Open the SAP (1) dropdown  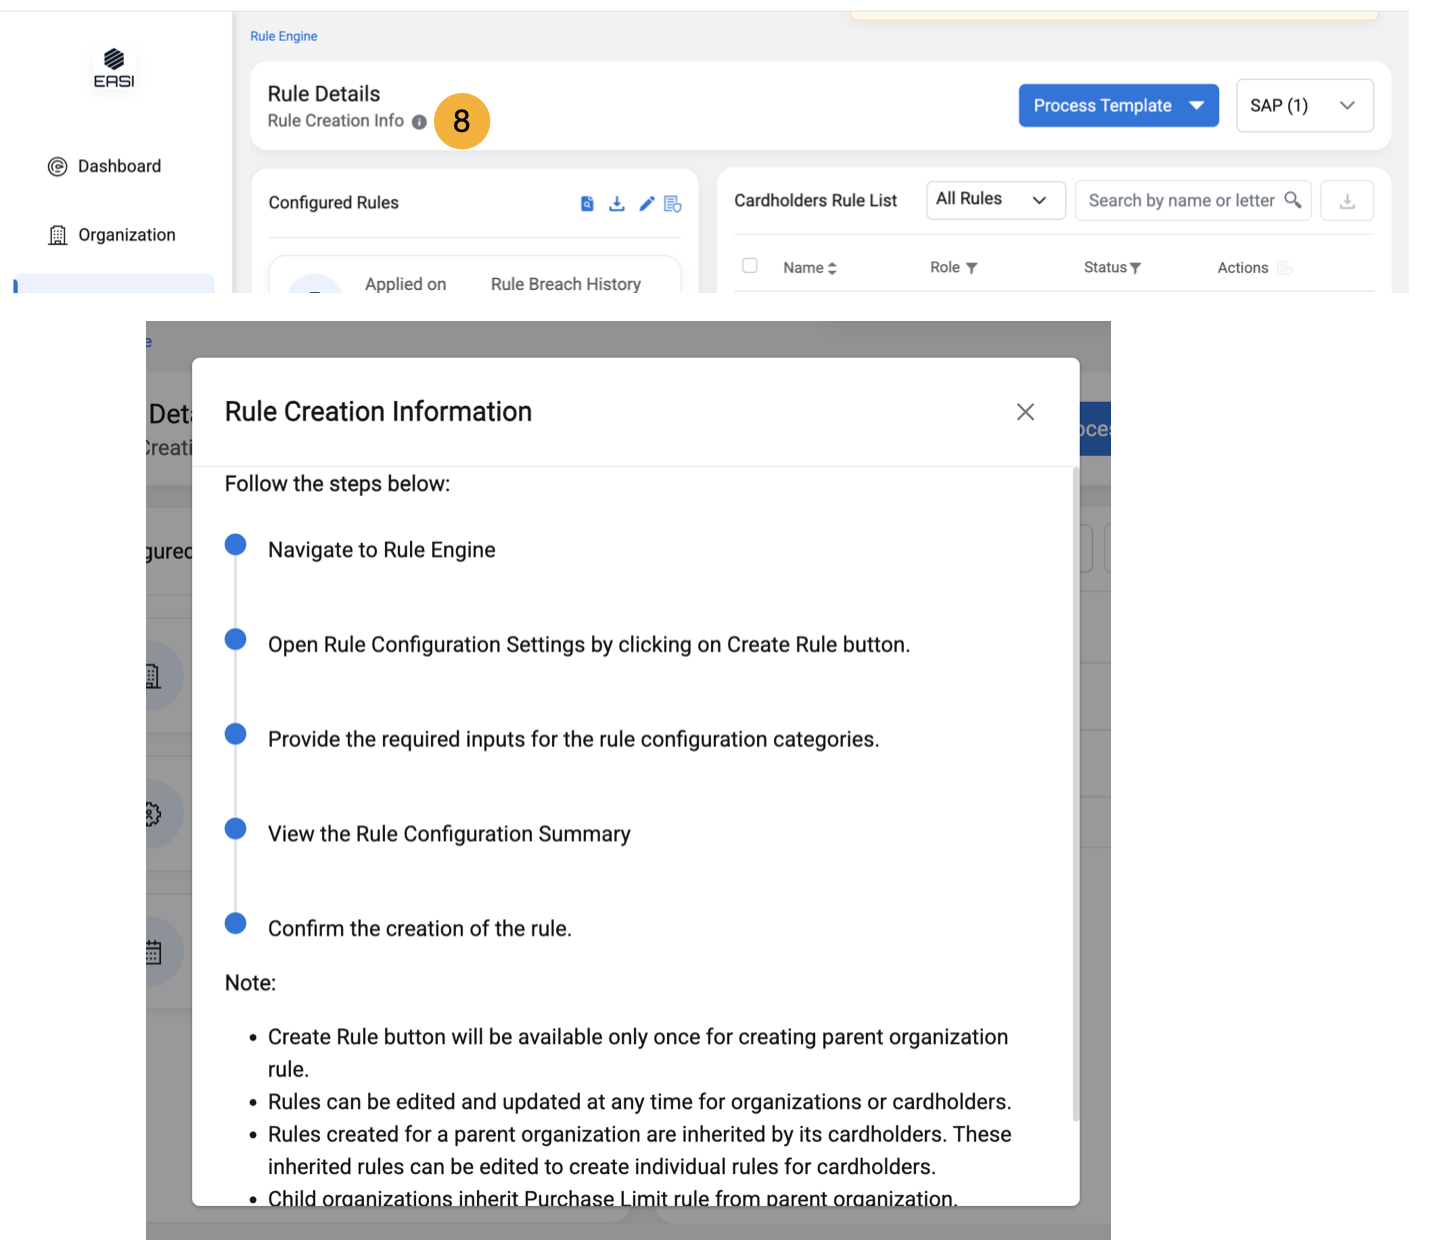[1304, 106]
